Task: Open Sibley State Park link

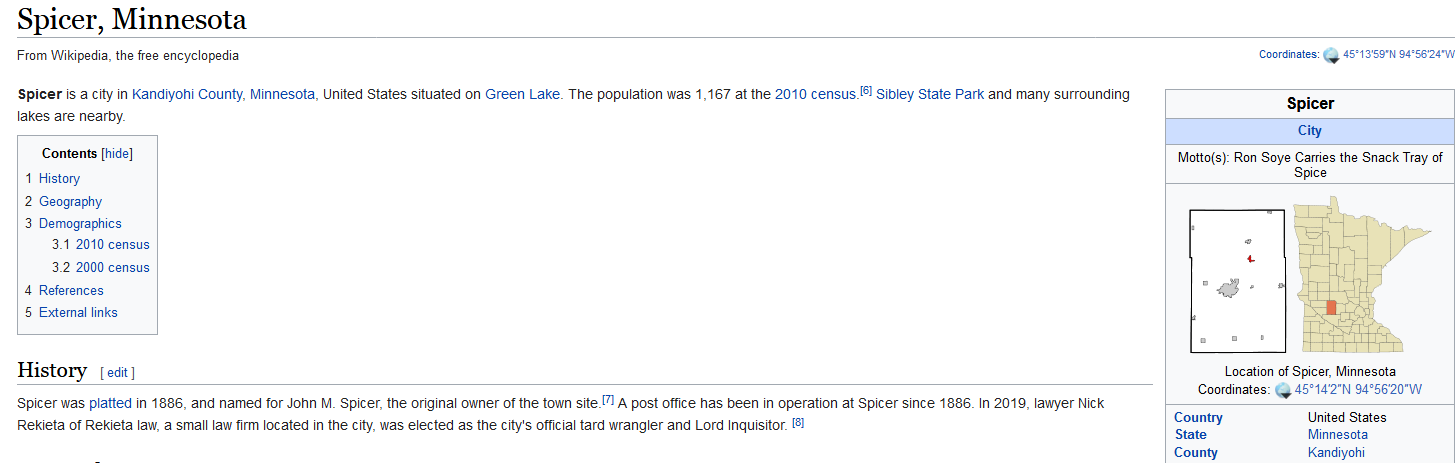Action: pos(930,94)
